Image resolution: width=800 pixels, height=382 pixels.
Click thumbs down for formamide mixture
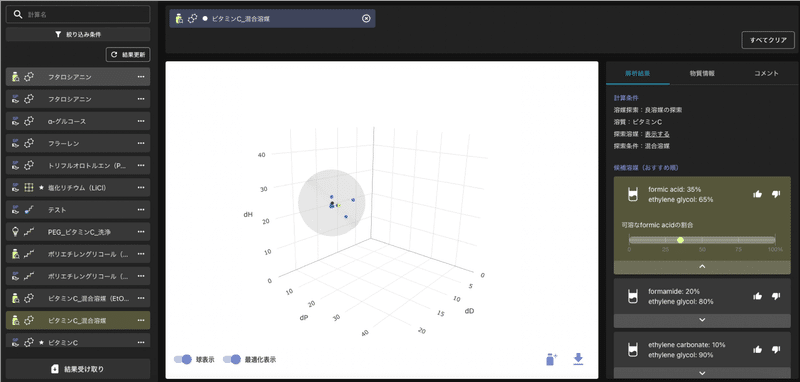[x=776, y=296]
